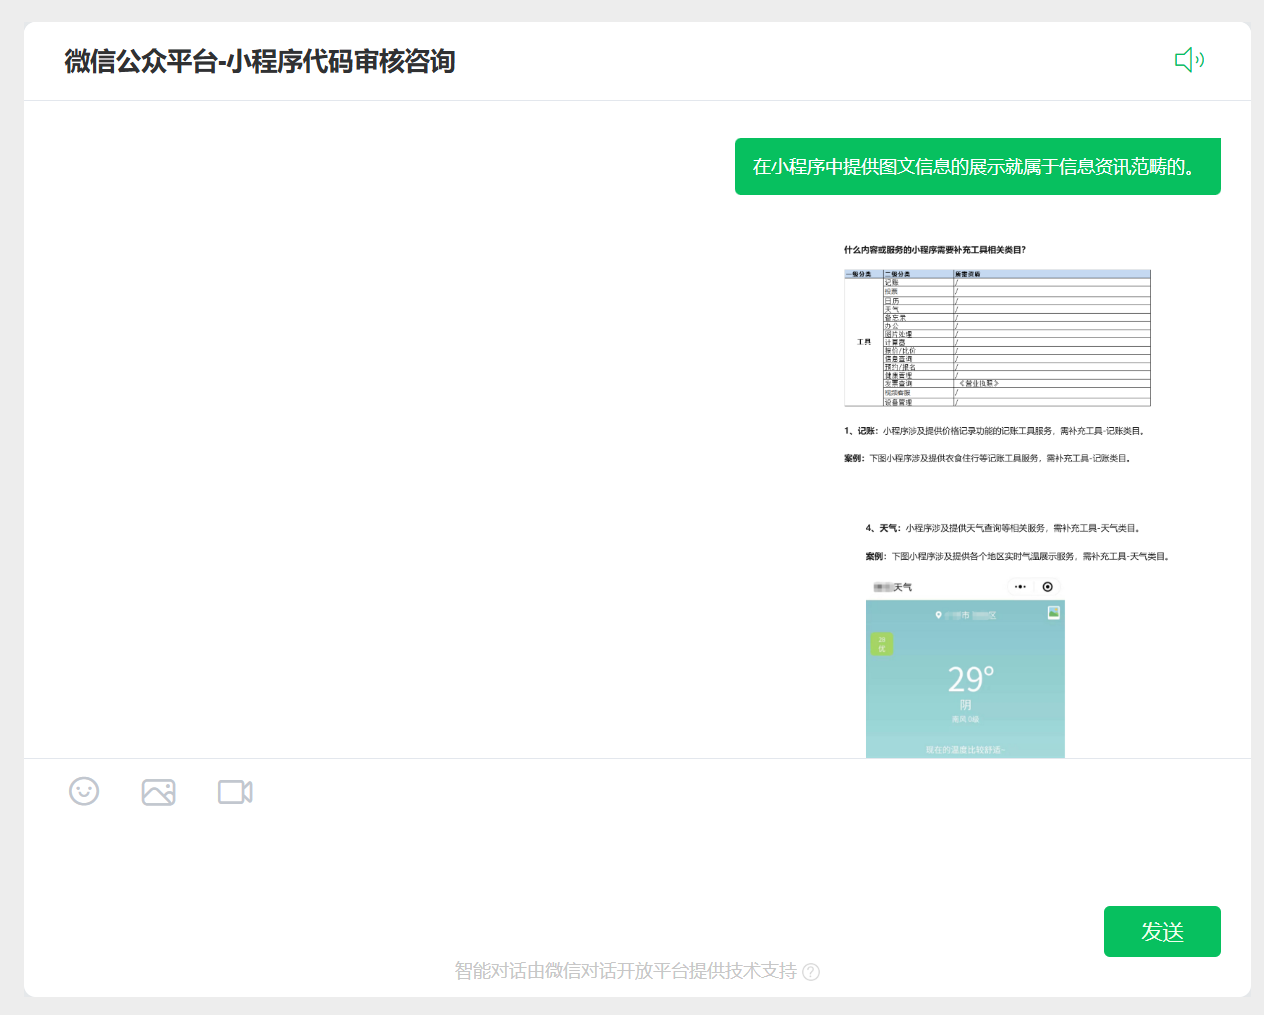
Task: Click the green 28优 air quality badge
Action: coord(882,644)
